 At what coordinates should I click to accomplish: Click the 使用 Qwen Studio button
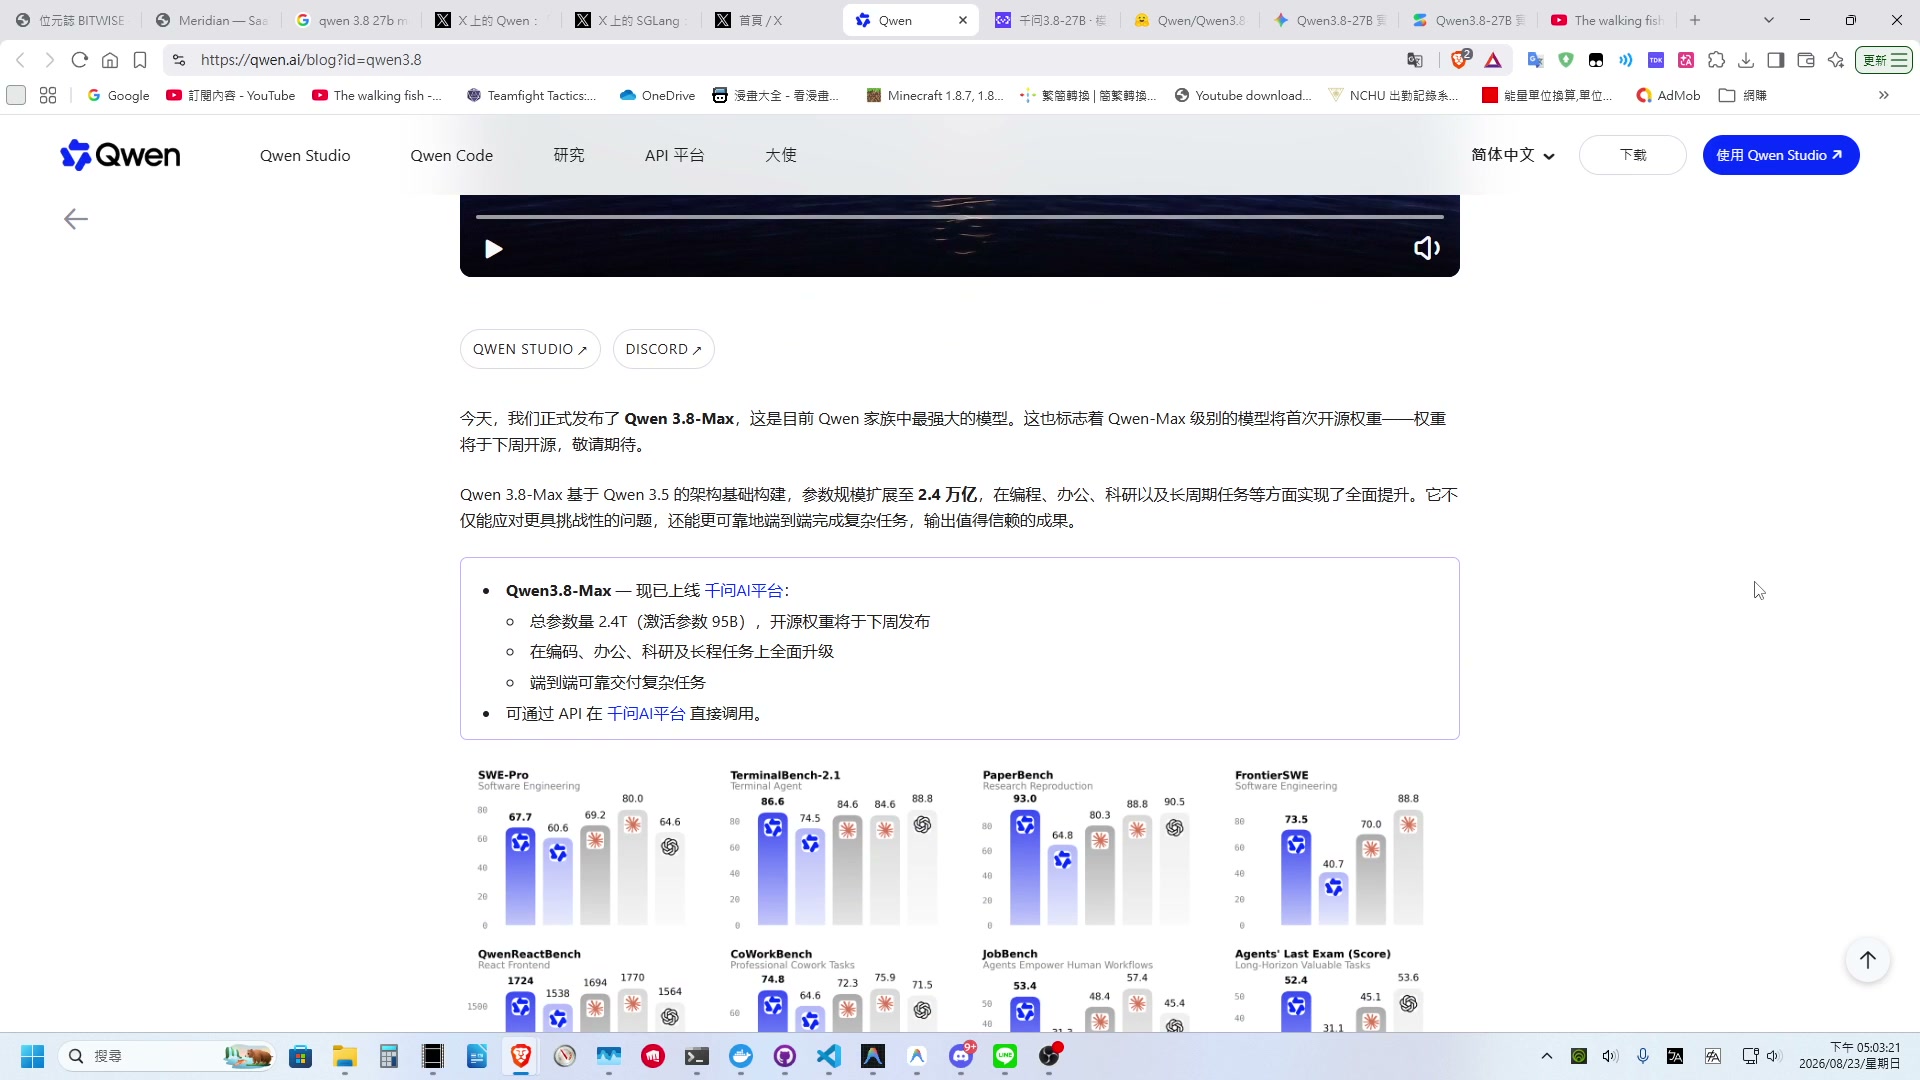click(x=1781, y=155)
